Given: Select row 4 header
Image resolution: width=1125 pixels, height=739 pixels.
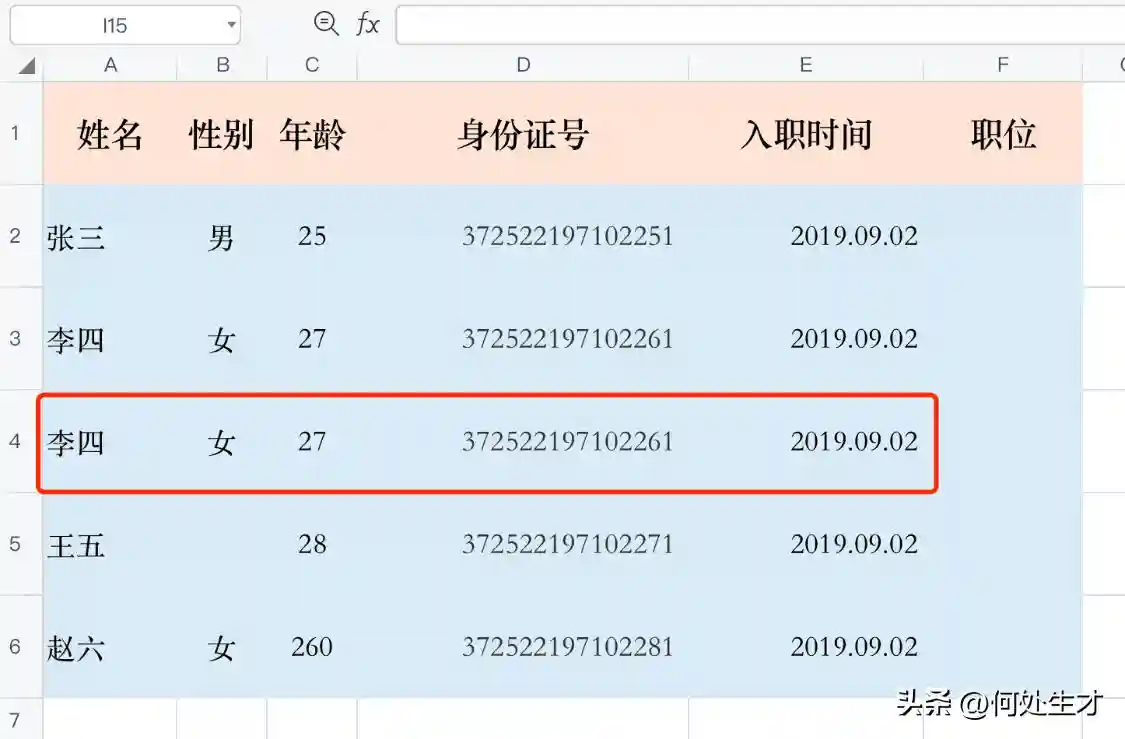Looking at the screenshot, I should click(15, 441).
